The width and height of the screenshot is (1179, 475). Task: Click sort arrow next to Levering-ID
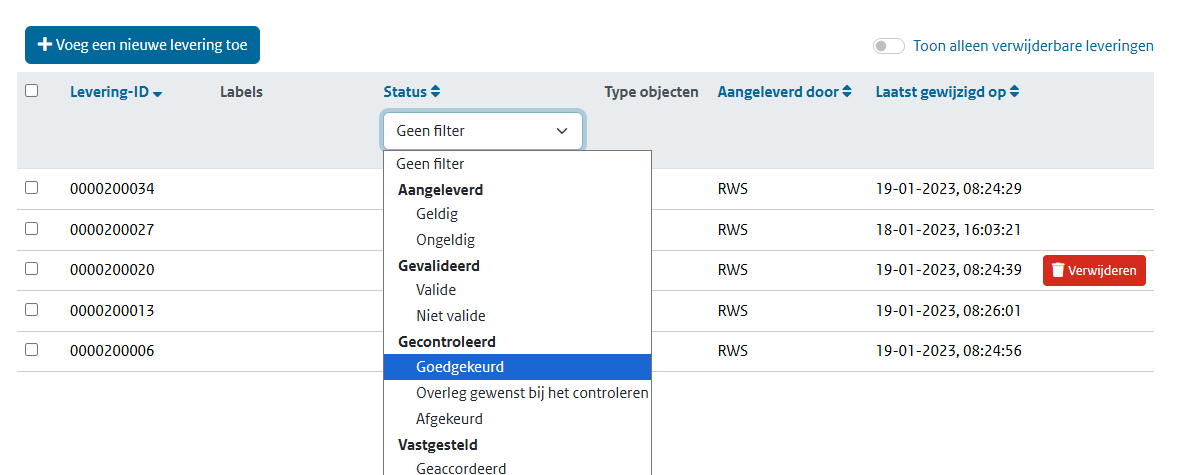(x=158, y=93)
